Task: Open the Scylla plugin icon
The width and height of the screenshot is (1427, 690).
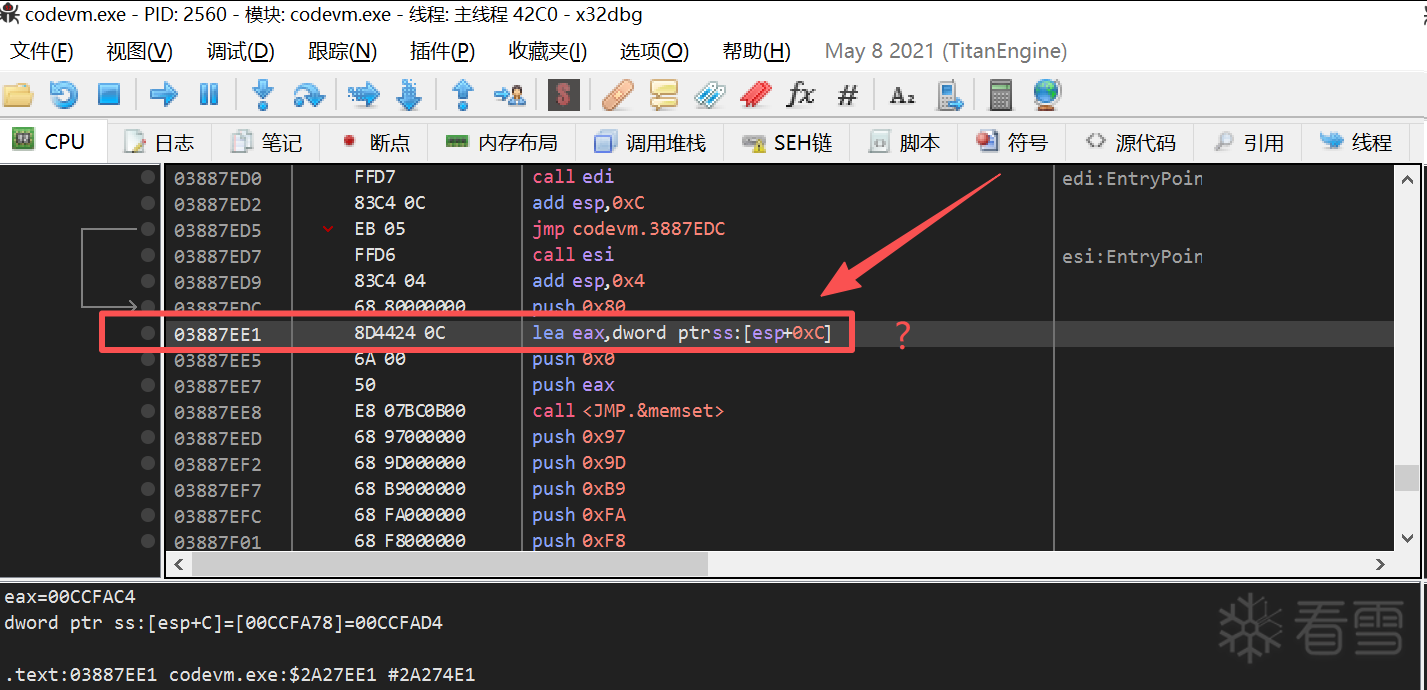Action: point(564,95)
